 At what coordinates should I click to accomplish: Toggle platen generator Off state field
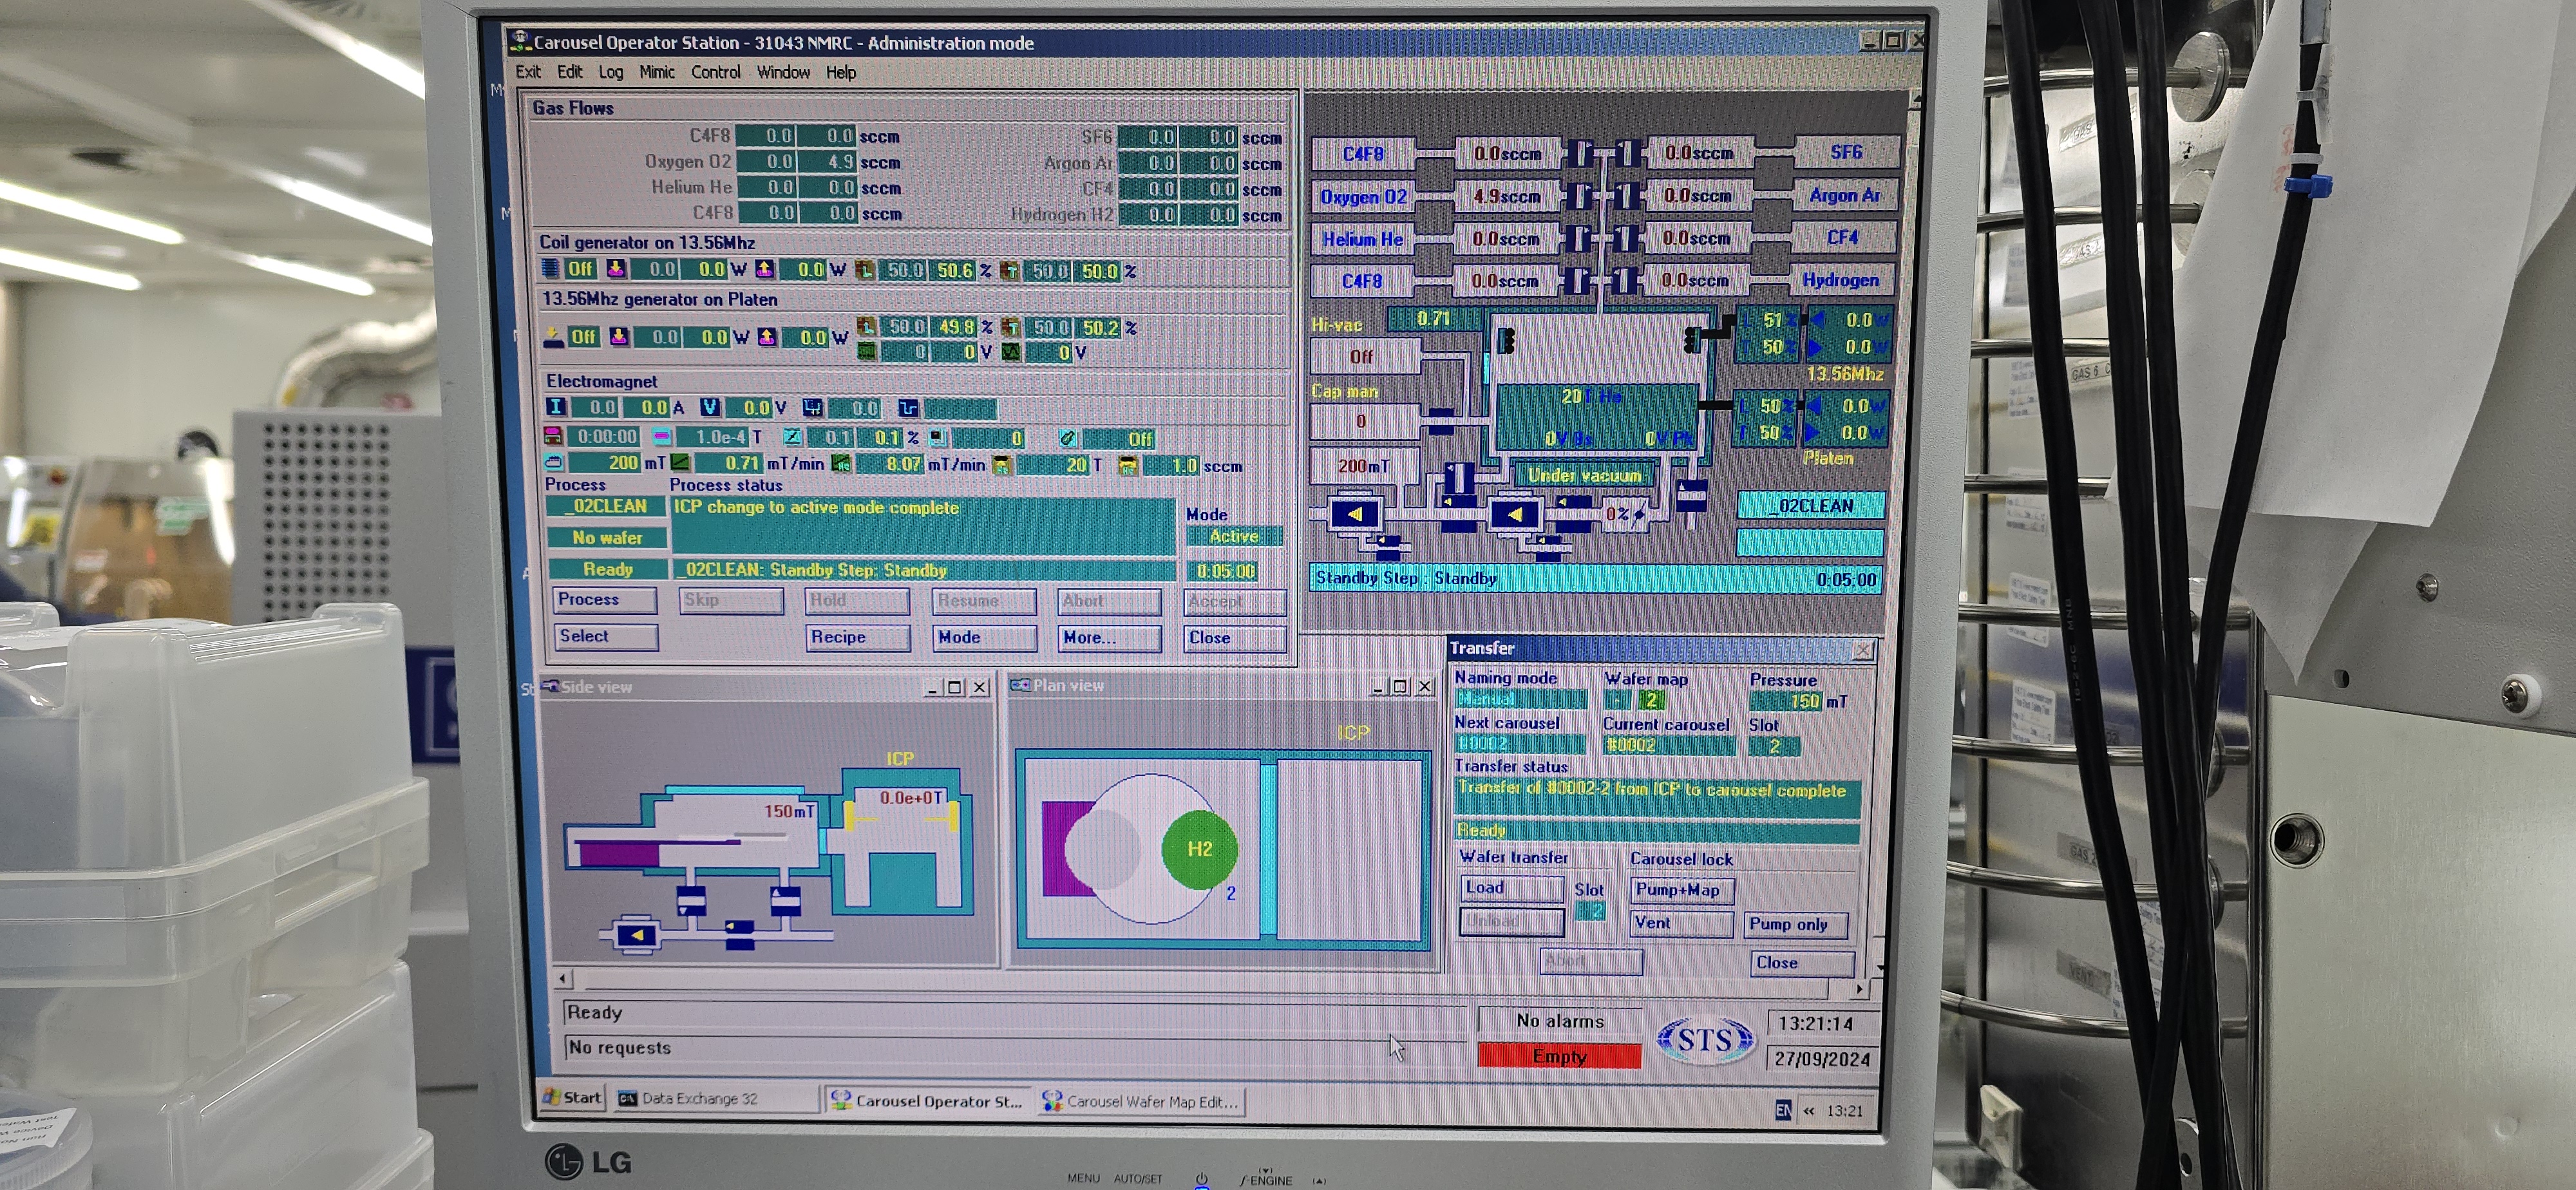point(583,337)
